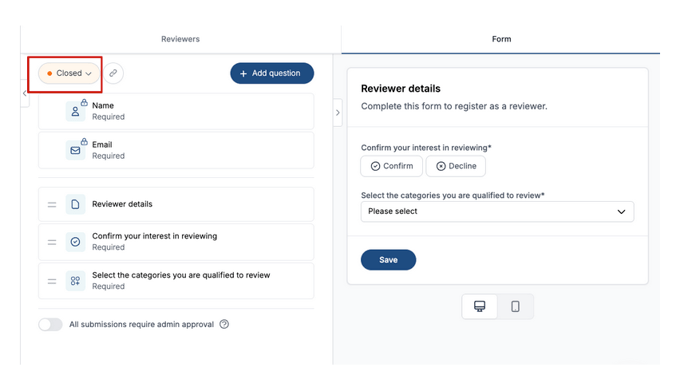Click the Reviewer details page icon
The image size is (688, 387).
[75, 204]
